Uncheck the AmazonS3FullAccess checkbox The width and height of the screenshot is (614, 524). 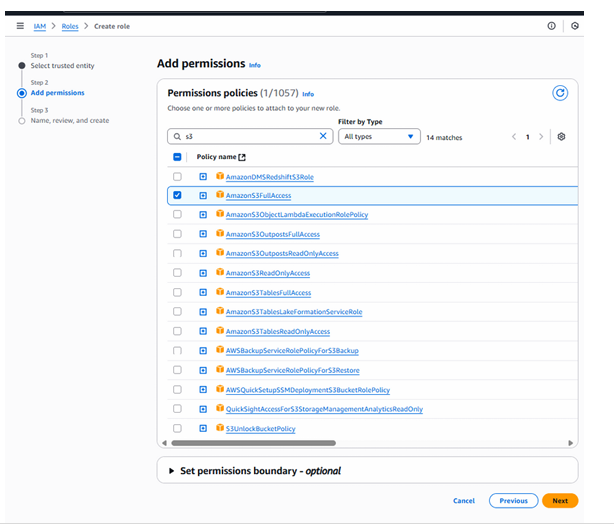177,195
